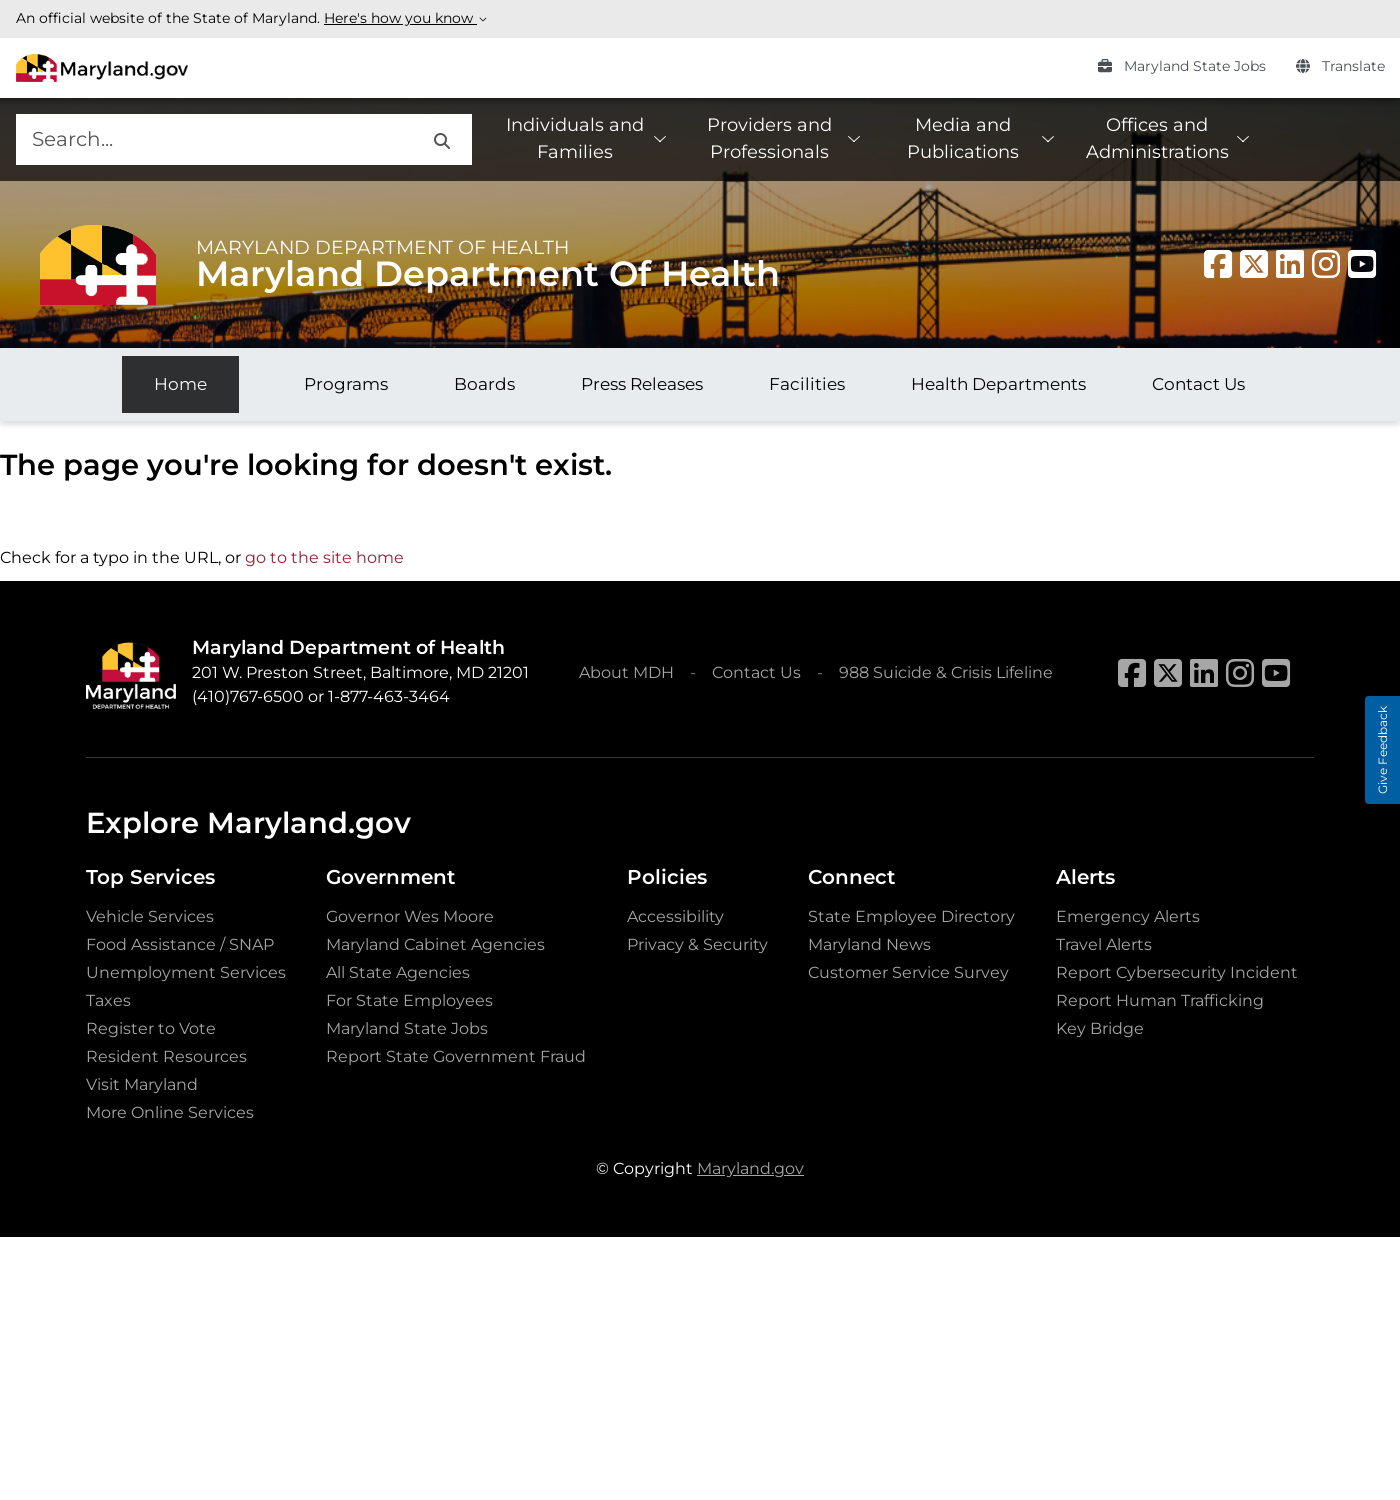Click the Give Feedback side button
Image resolution: width=1400 pixels, height=1500 pixels.
(x=1382, y=750)
